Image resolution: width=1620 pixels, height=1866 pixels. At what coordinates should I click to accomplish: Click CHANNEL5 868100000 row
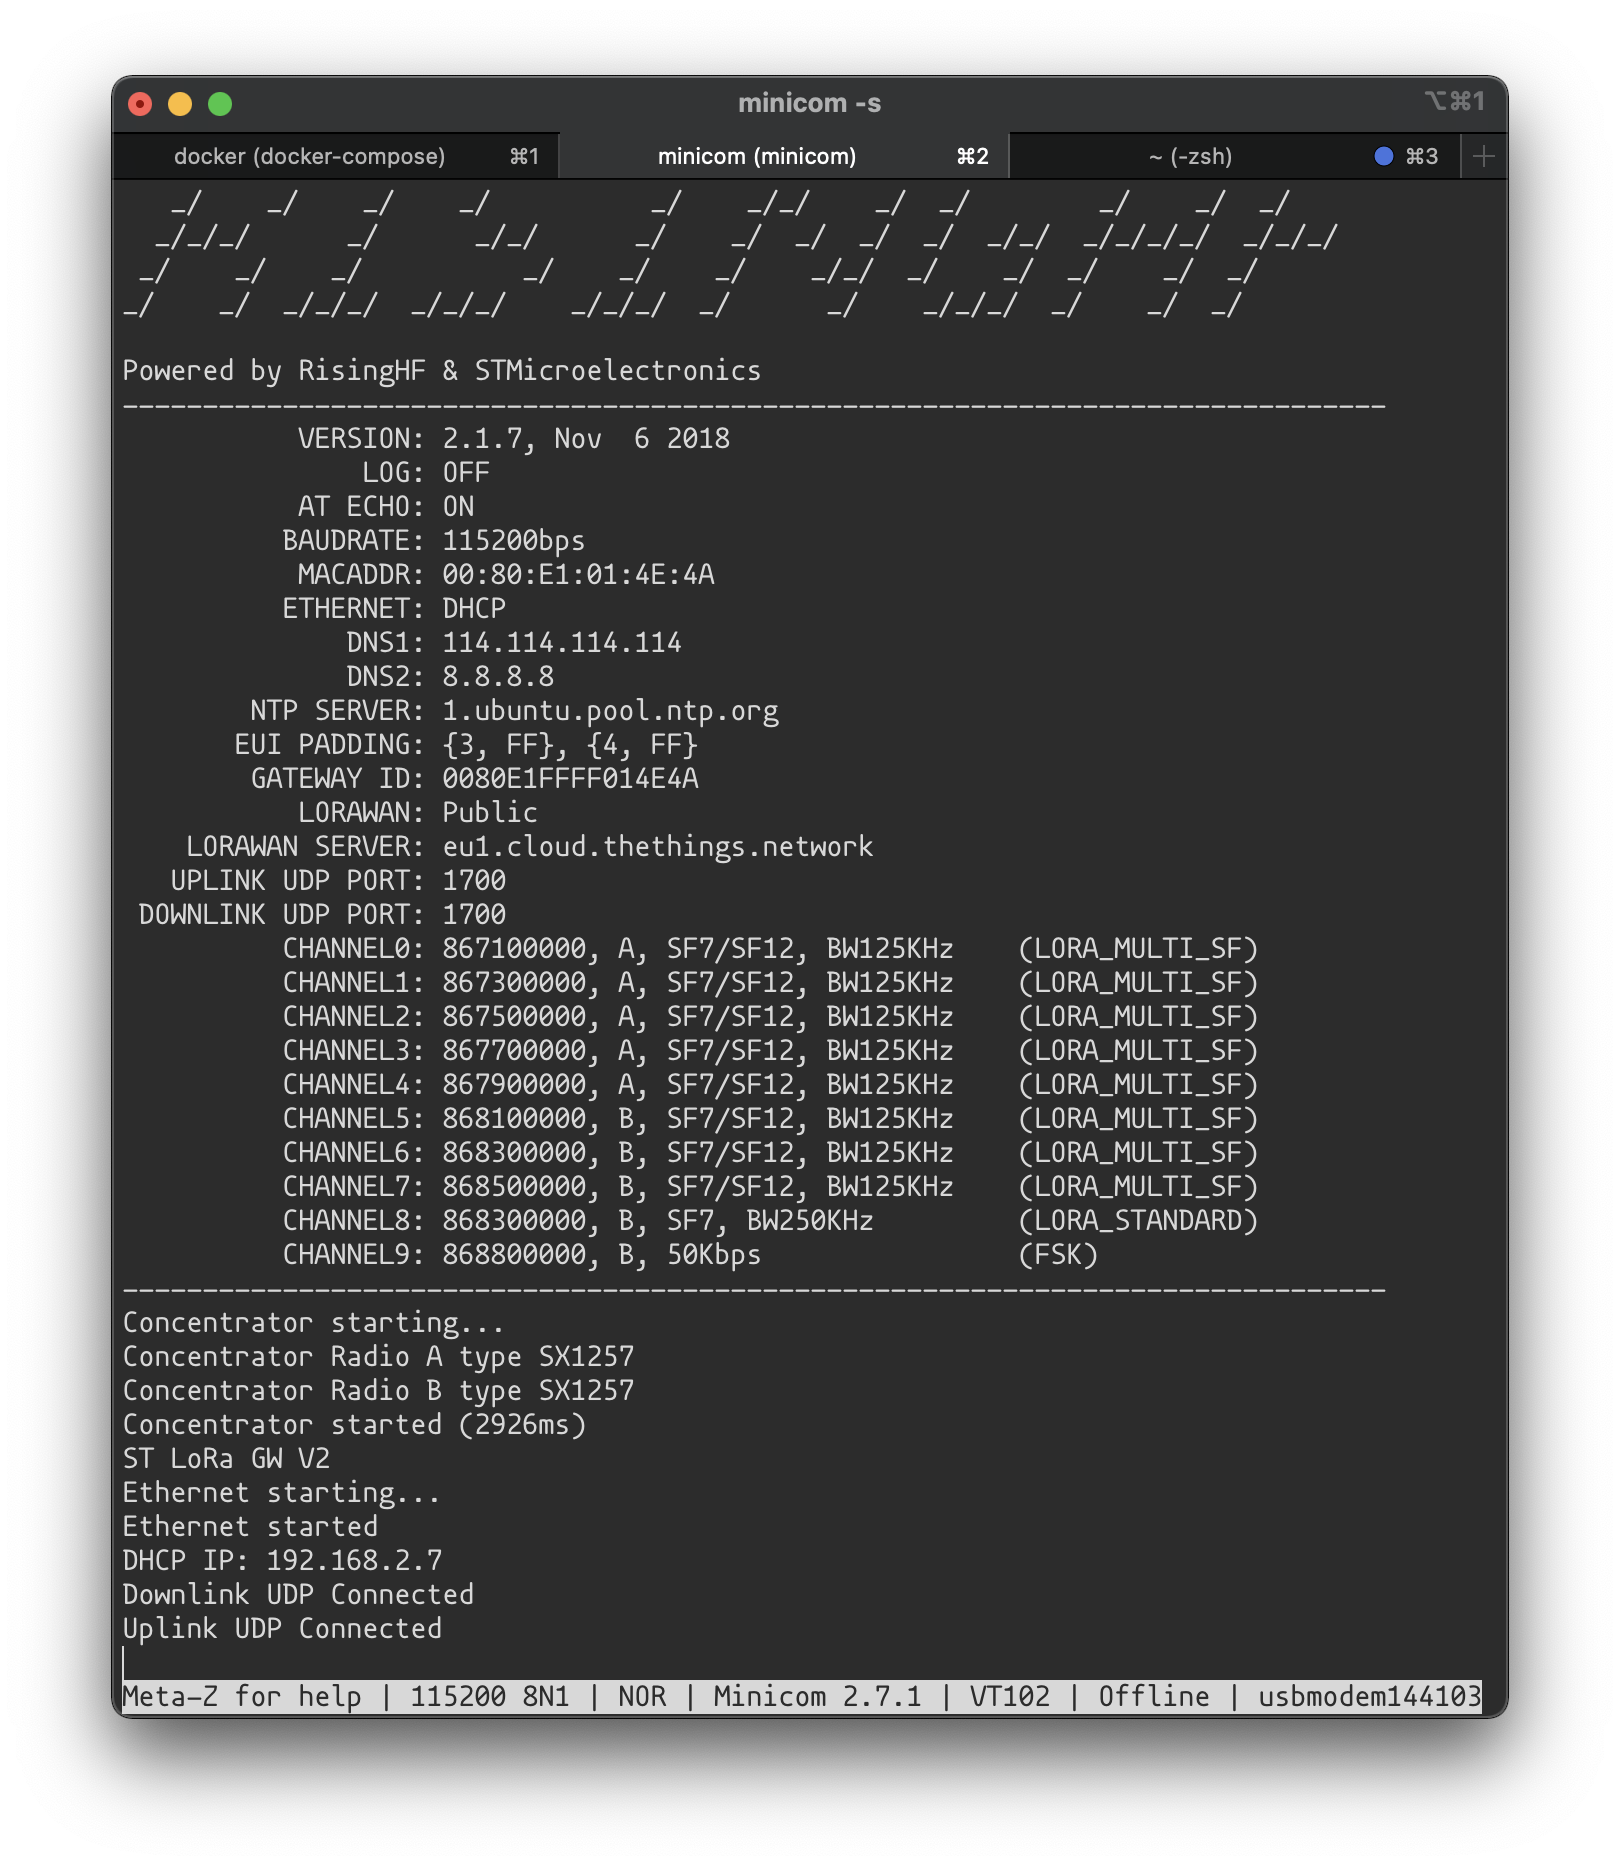point(770,1119)
